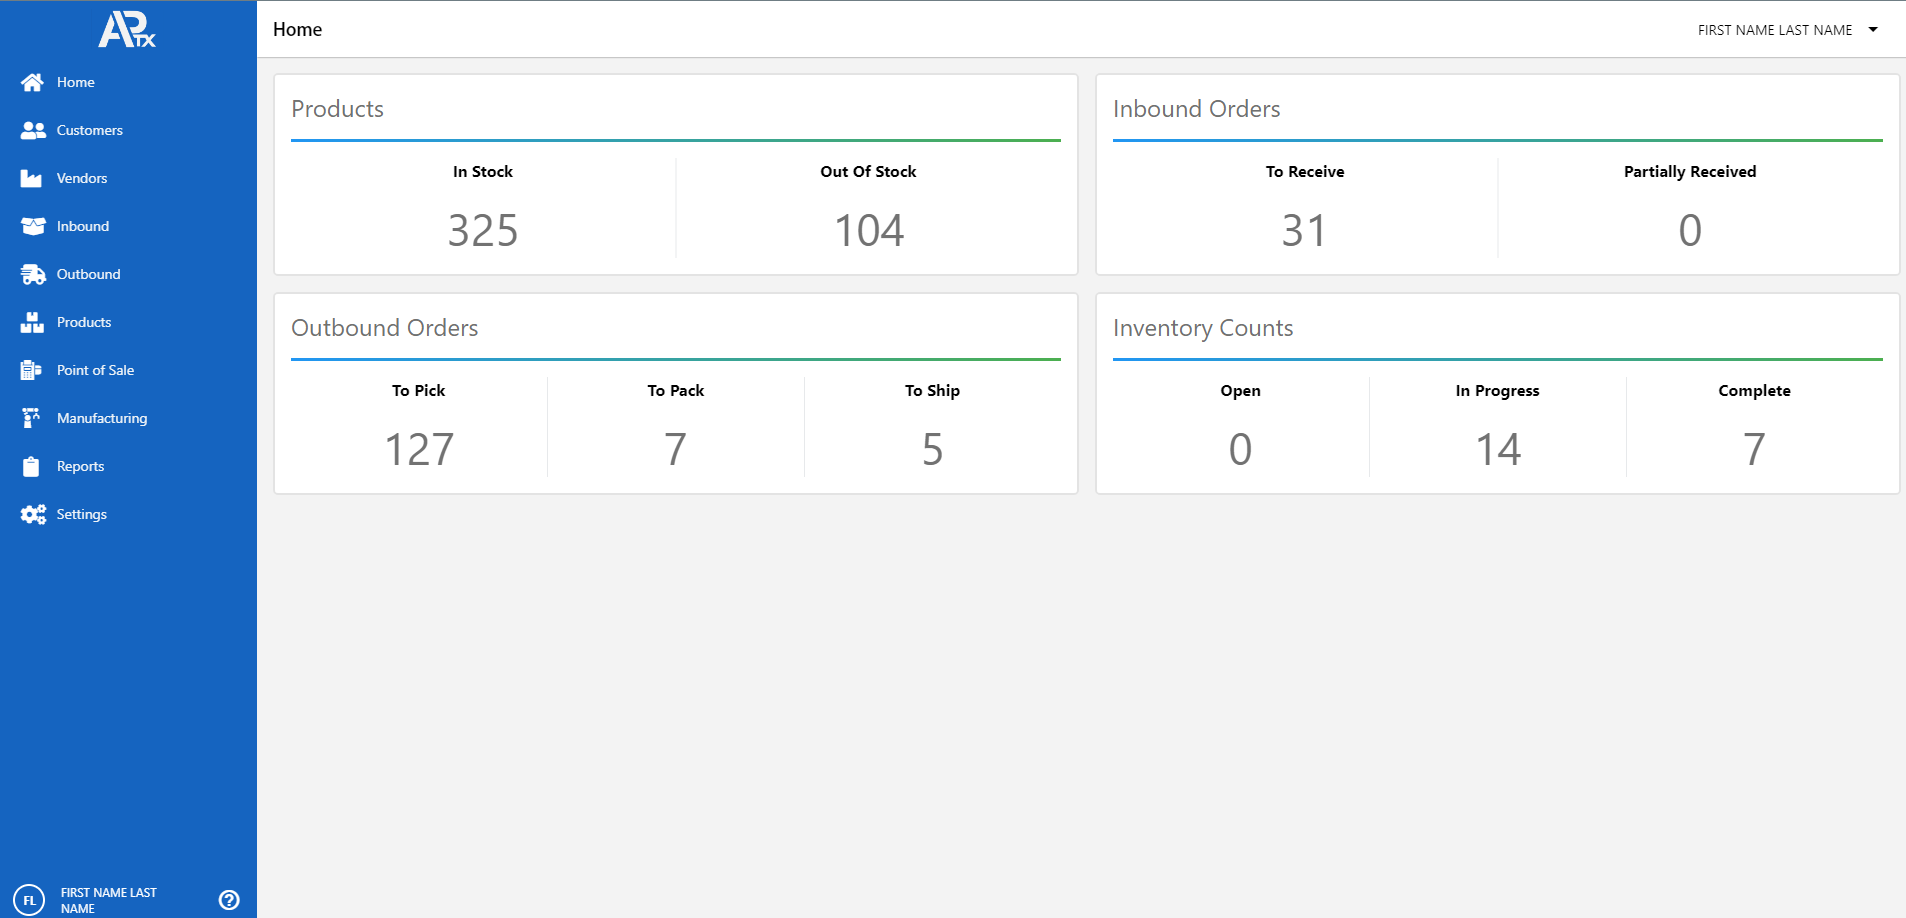This screenshot has height=918, width=1906.
Task: Open the To Pick orders count
Action: tap(419, 449)
